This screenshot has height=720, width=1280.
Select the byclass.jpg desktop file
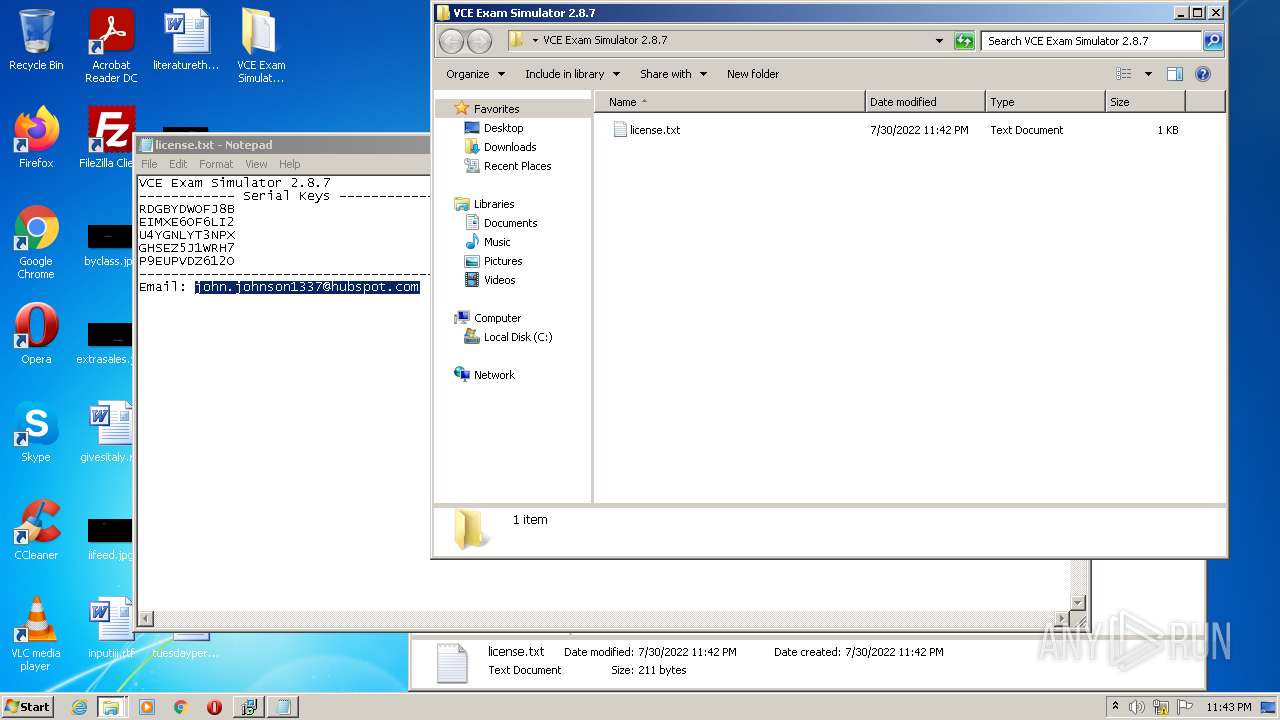click(x=108, y=244)
